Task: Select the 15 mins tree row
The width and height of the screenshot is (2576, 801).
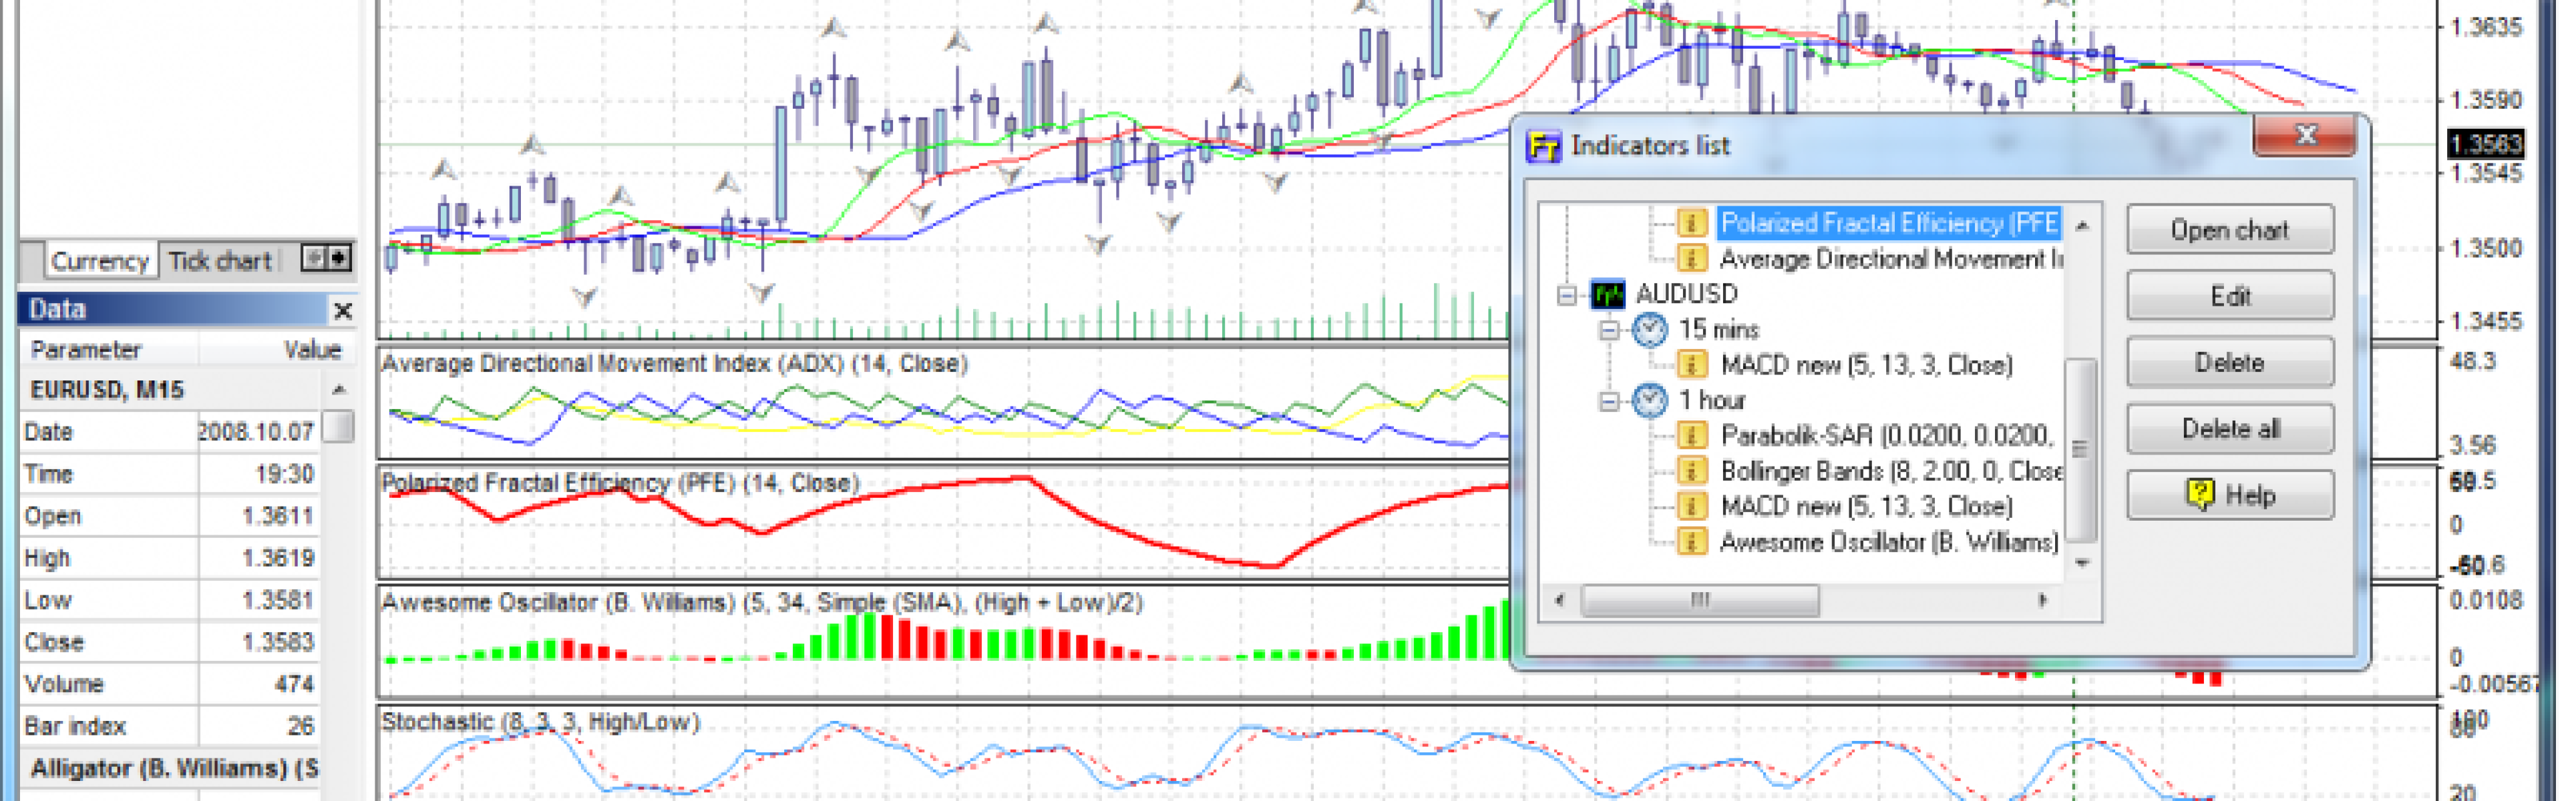Action: point(1718,329)
